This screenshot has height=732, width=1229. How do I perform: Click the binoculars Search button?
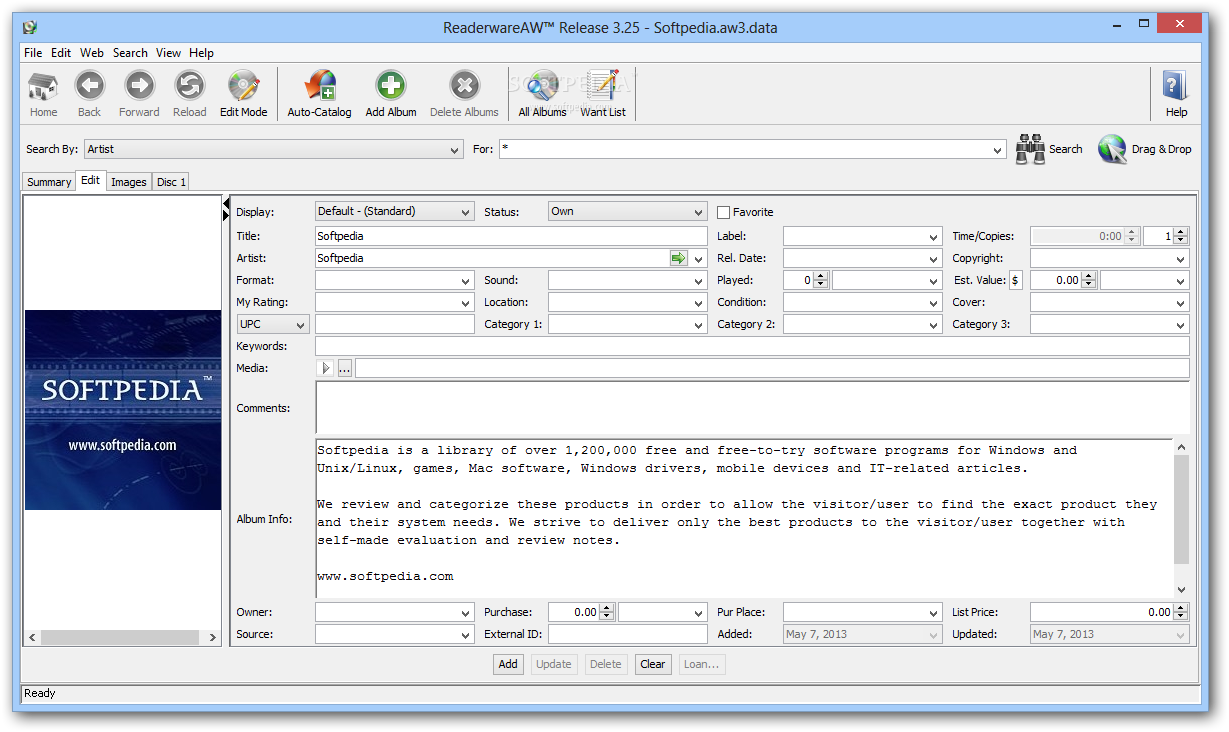pyautogui.click(x=1049, y=149)
